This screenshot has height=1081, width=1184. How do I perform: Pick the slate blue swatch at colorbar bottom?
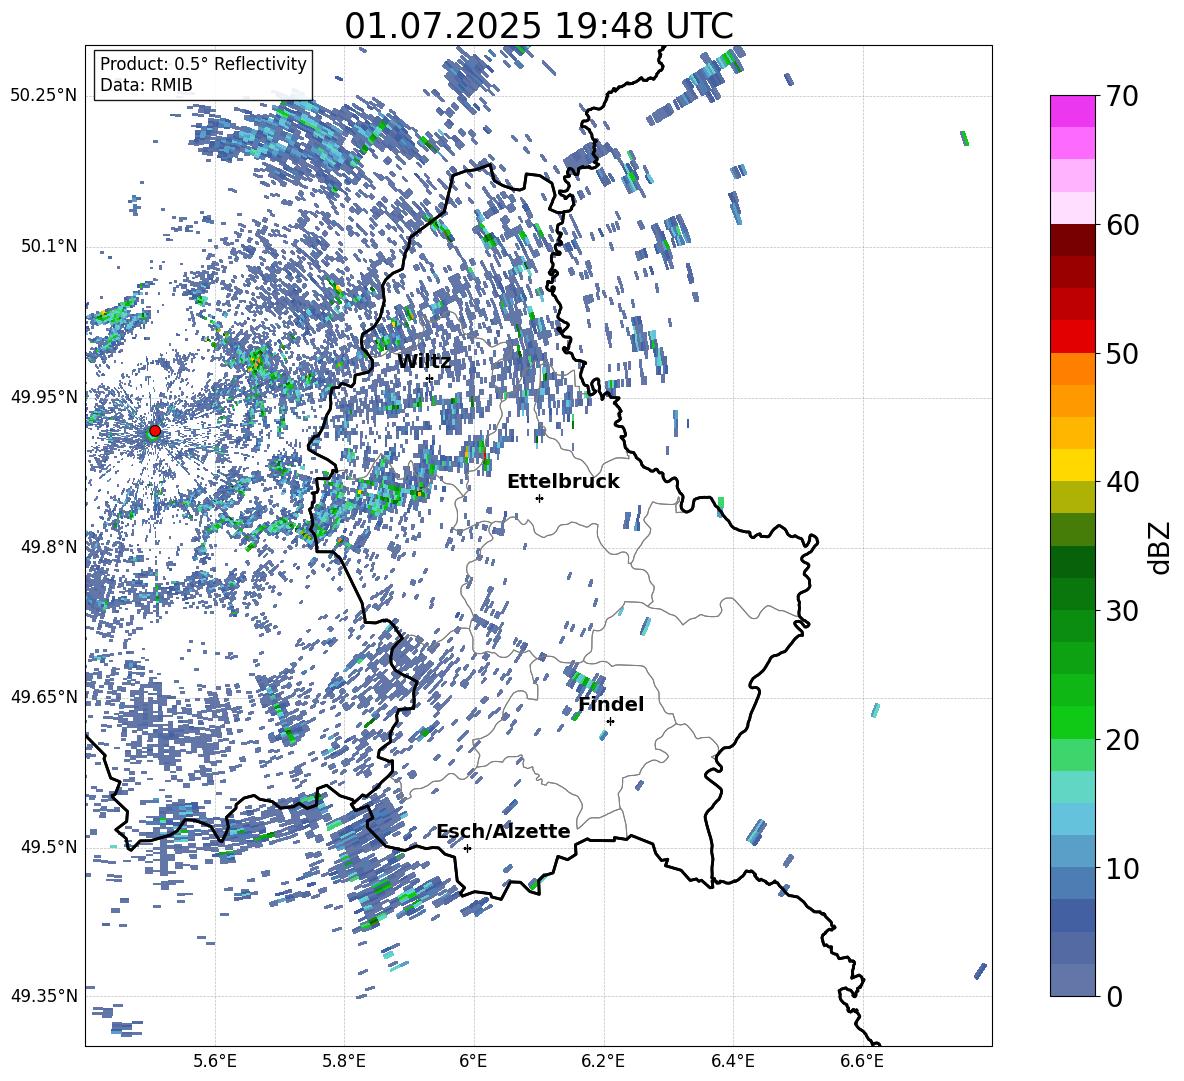tap(1072, 981)
